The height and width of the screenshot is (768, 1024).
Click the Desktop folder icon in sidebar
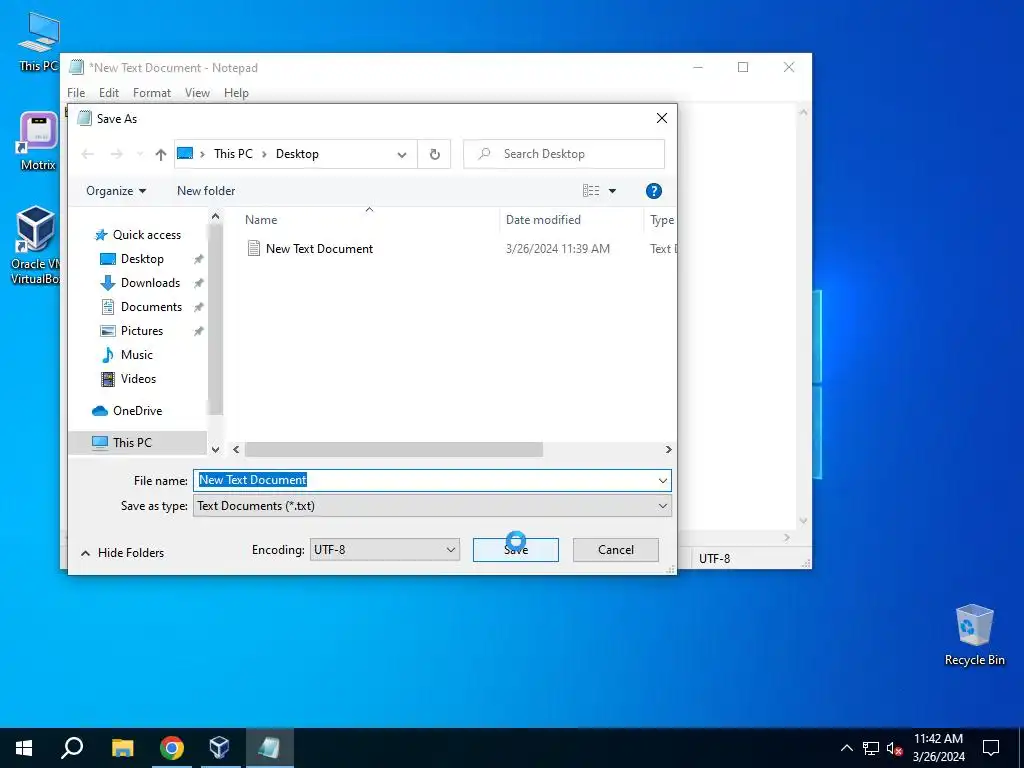pos(108,259)
